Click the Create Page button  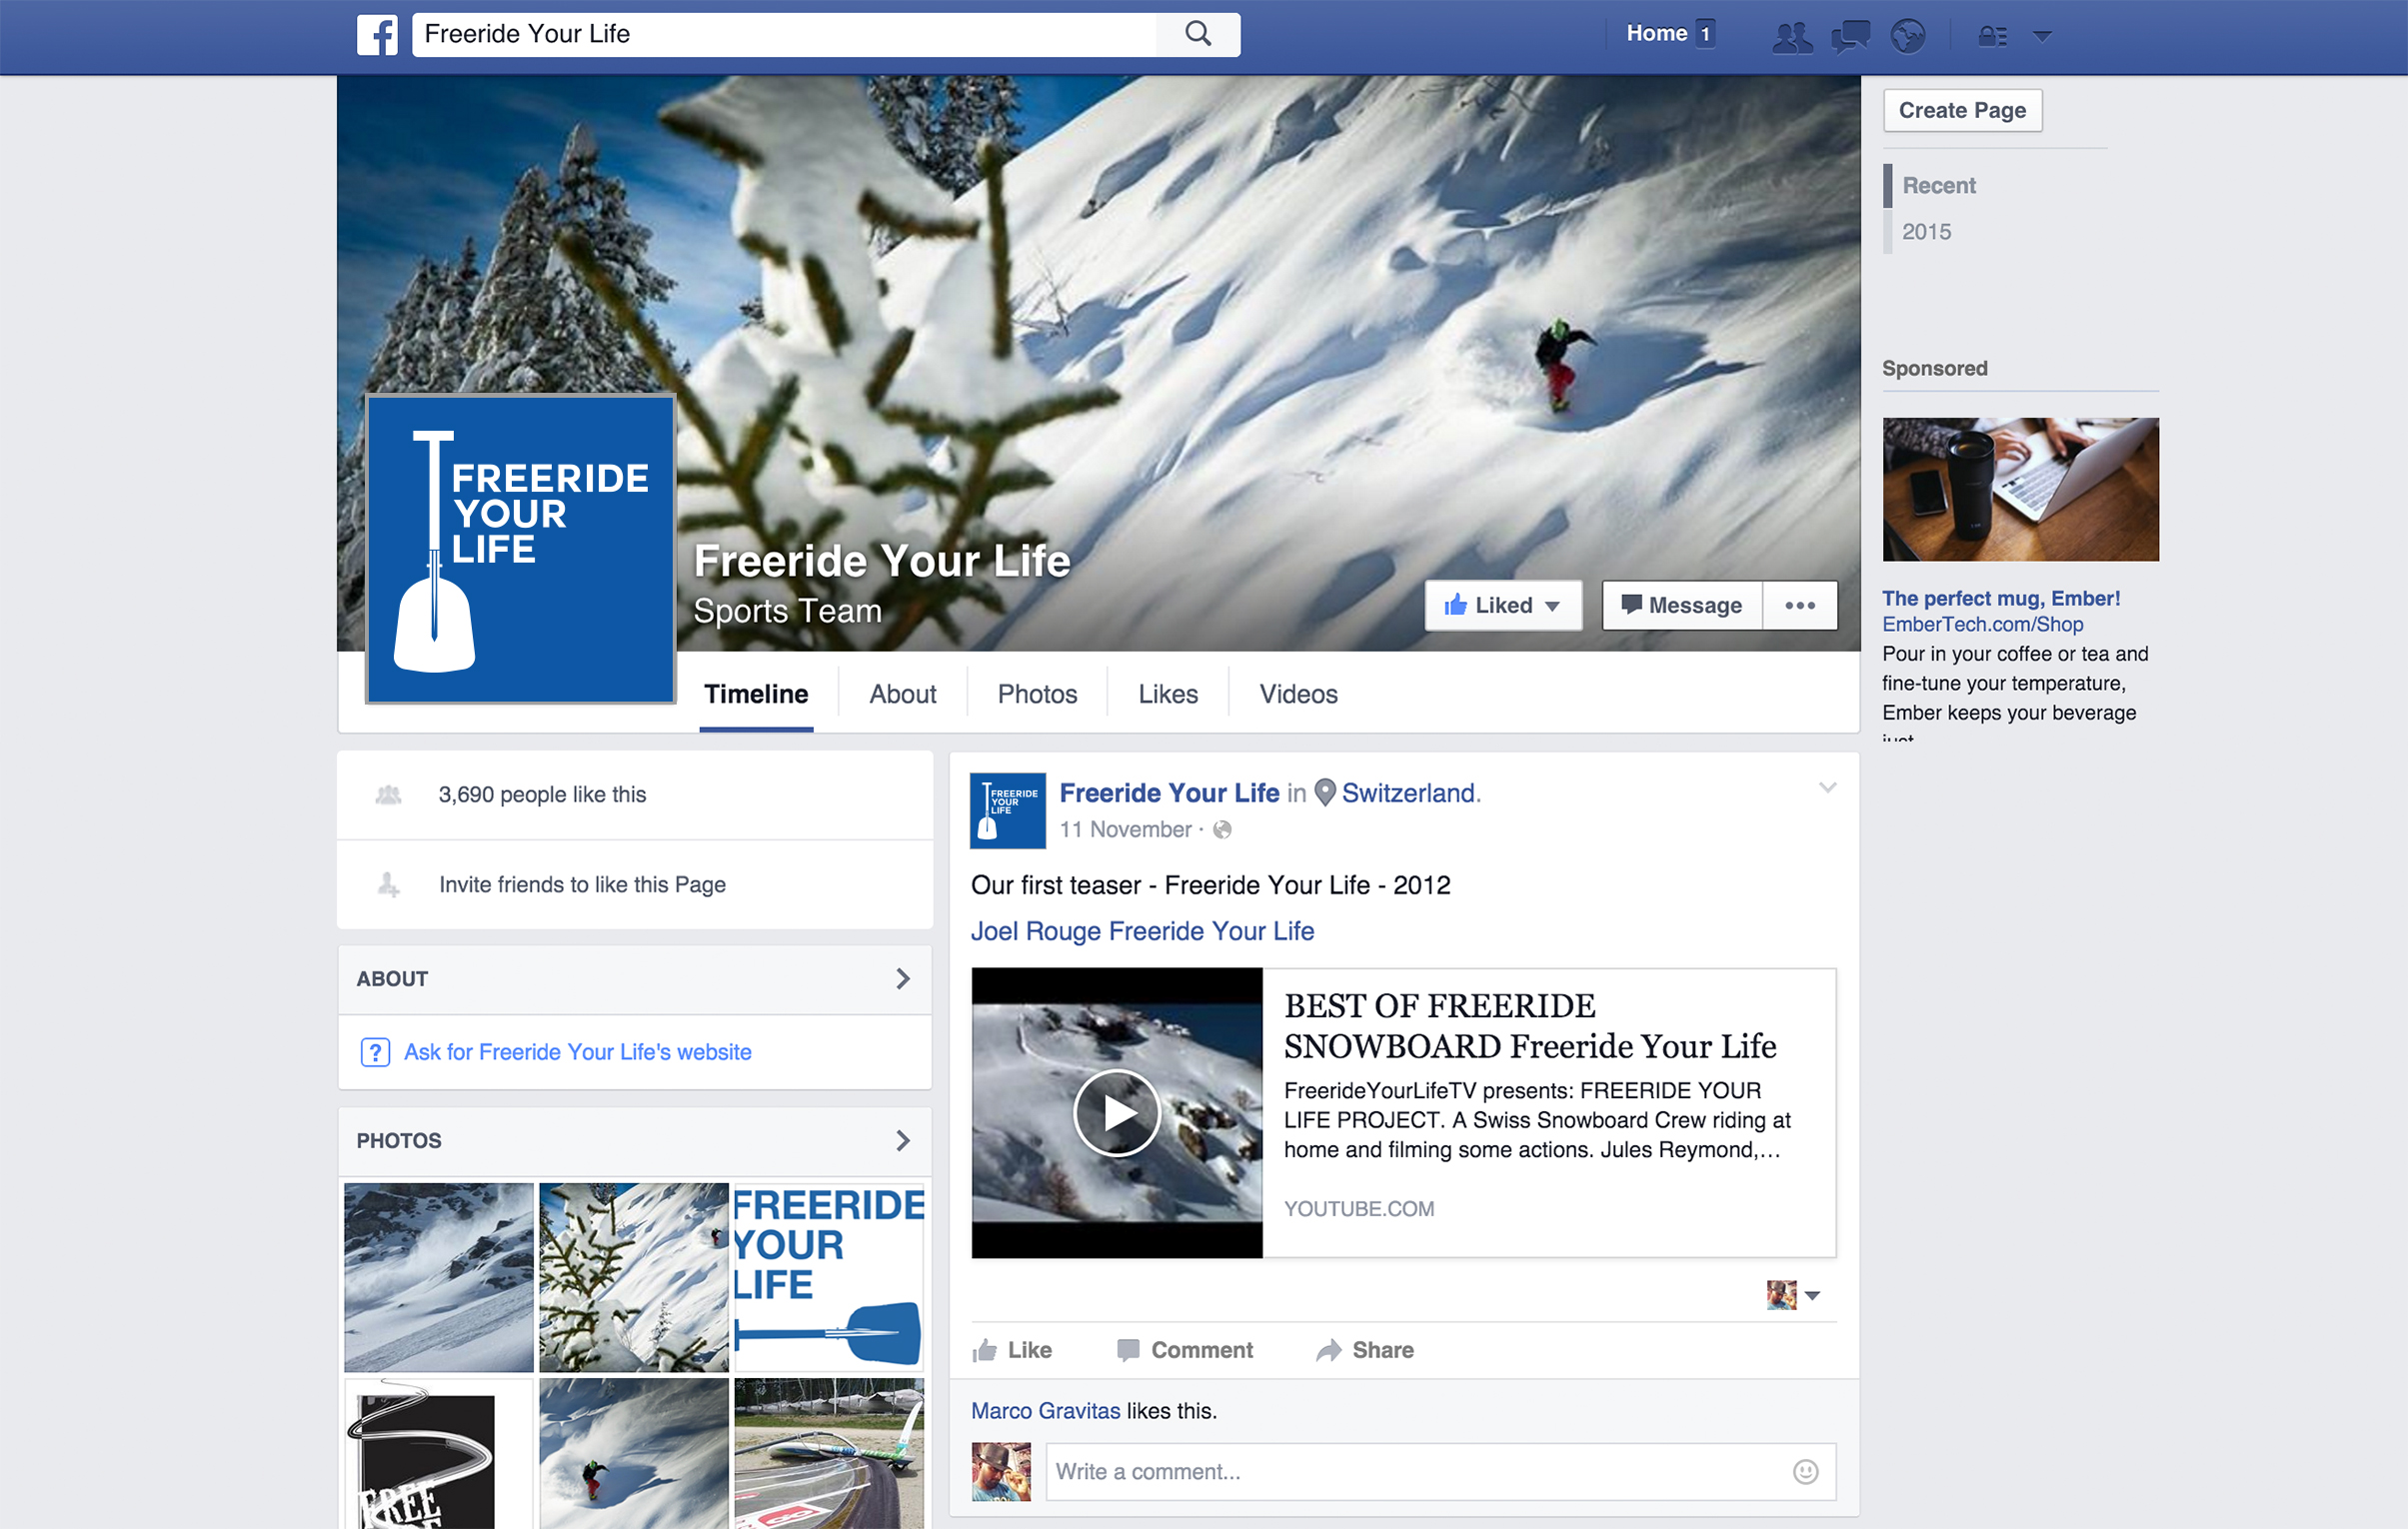1961,110
